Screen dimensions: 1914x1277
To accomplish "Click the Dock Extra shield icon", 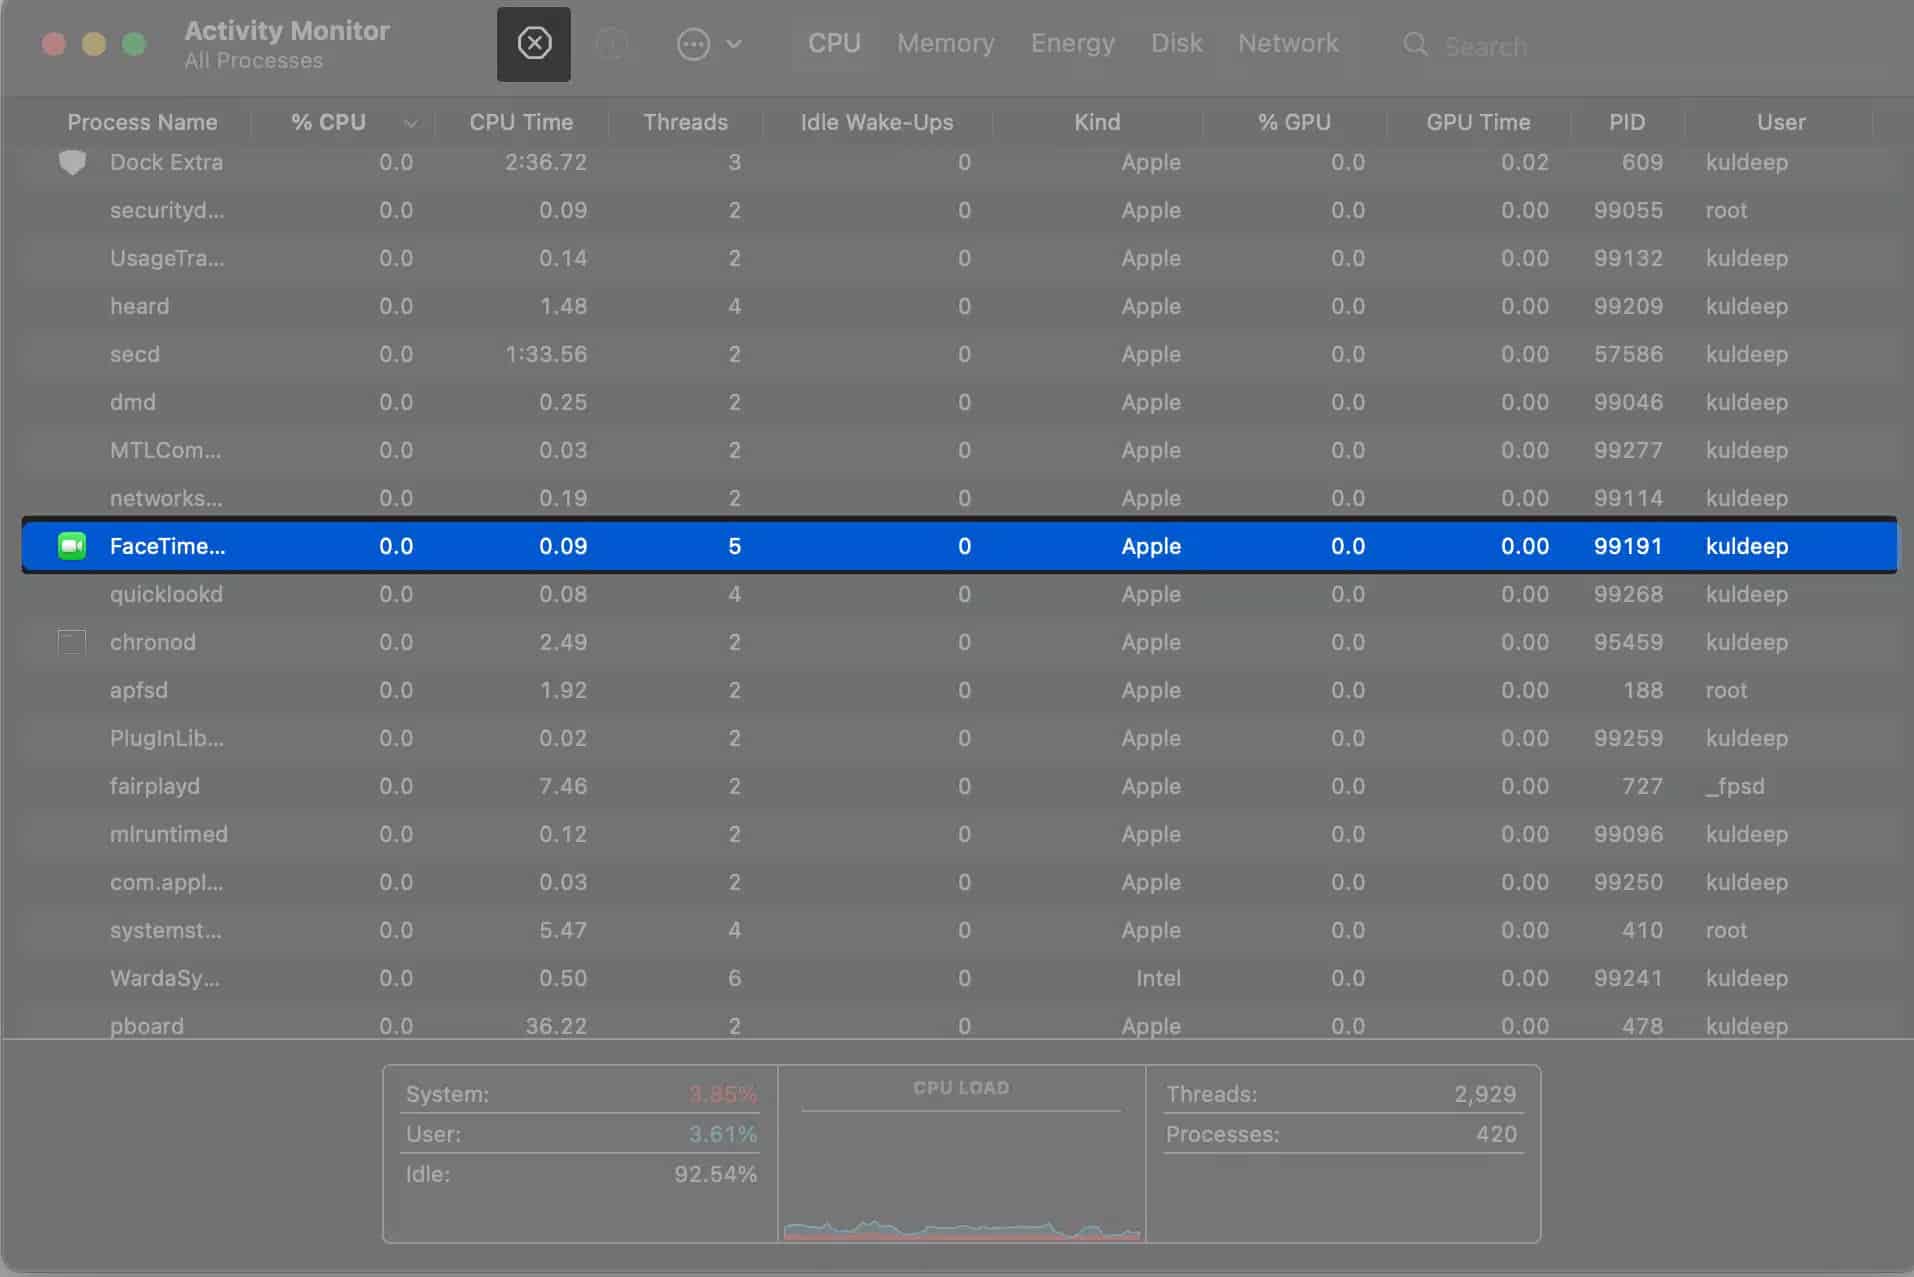I will click(x=72, y=162).
